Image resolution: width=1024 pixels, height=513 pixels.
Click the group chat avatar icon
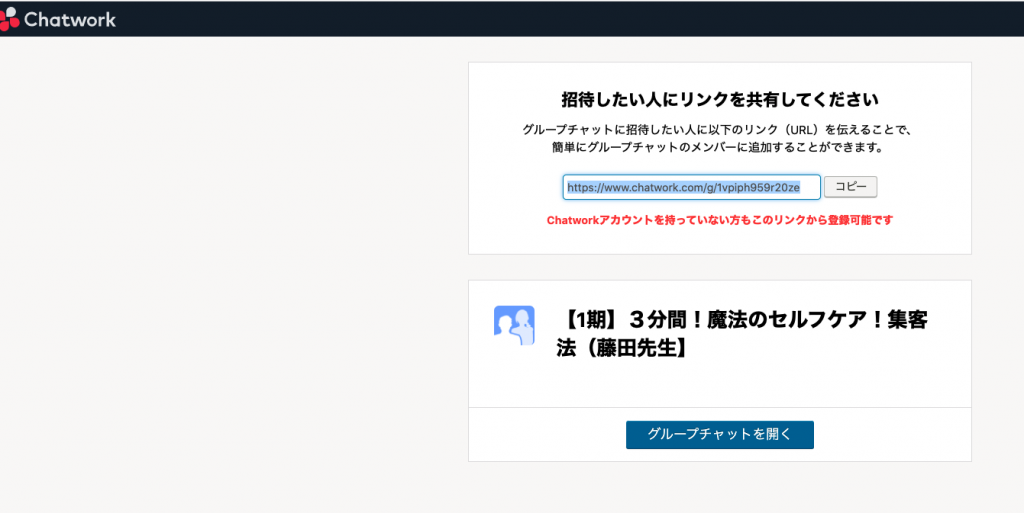pos(514,325)
